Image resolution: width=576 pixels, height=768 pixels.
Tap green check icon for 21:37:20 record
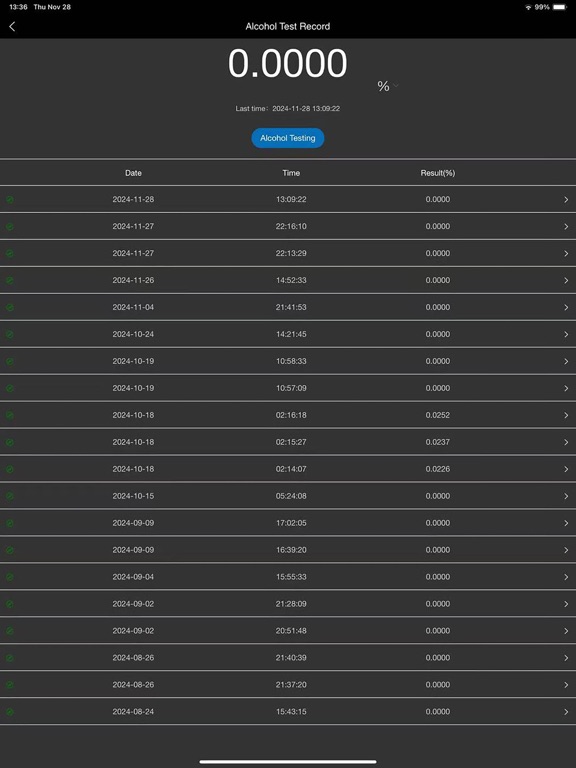(10, 684)
